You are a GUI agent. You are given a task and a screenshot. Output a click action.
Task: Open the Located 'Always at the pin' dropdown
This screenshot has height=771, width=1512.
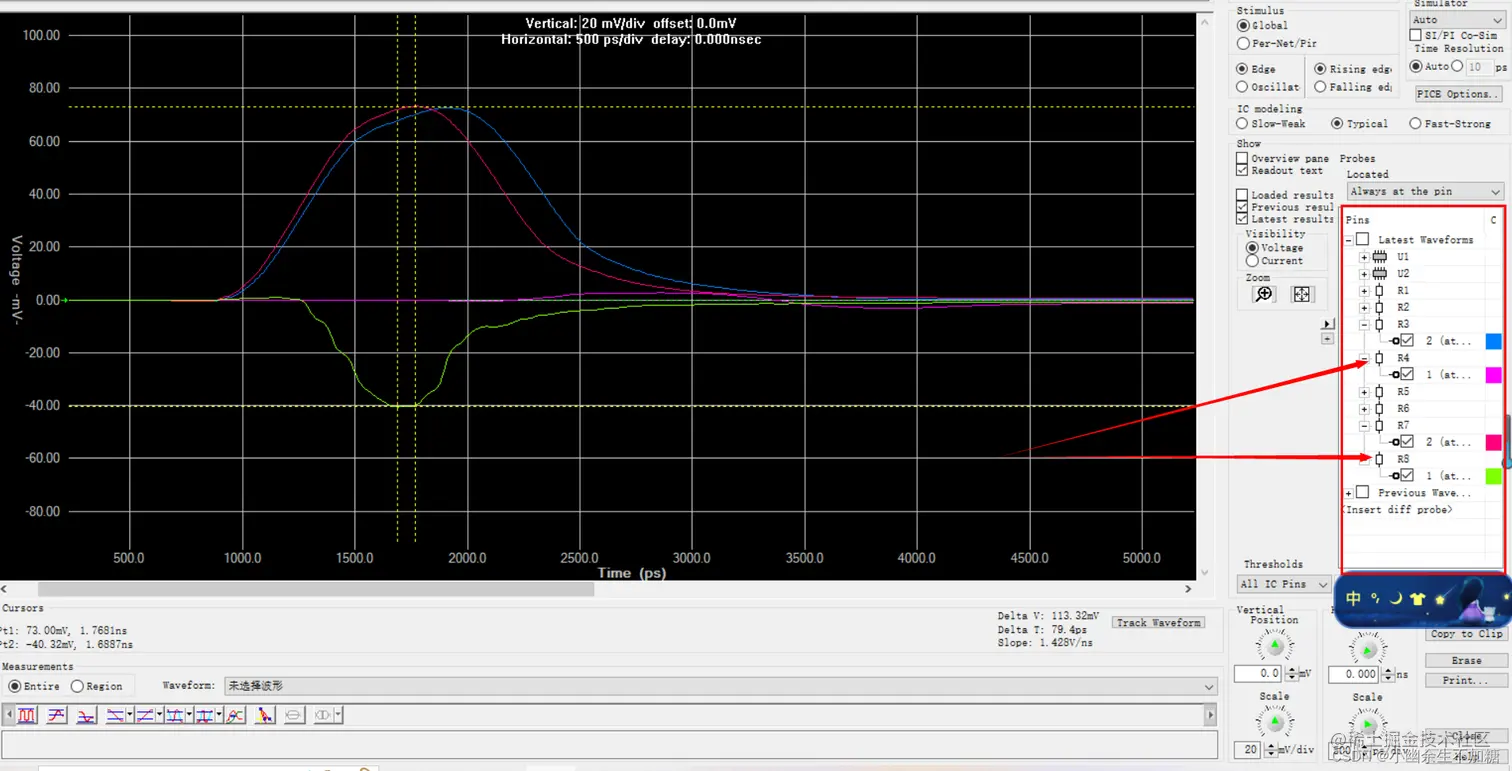tap(1425, 191)
